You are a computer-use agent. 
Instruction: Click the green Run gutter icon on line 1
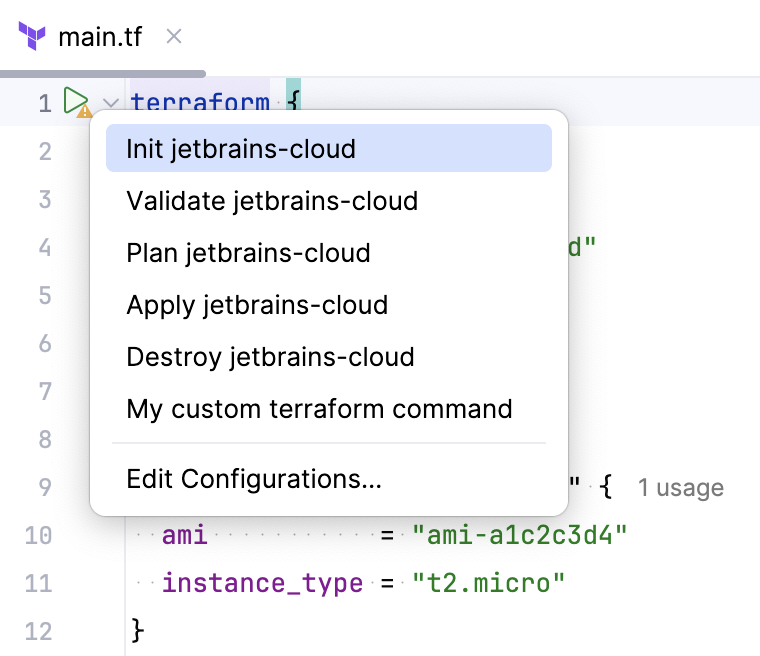click(75, 101)
